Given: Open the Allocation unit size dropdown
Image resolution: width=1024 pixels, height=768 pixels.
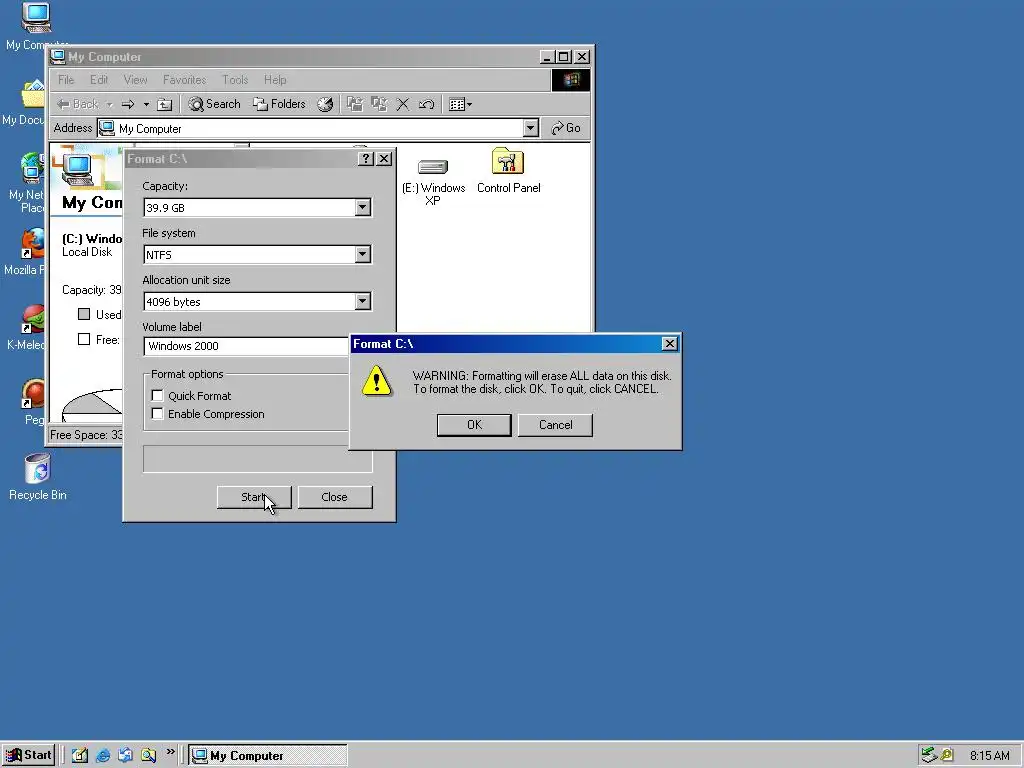Looking at the screenshot, I should [362, 302].
